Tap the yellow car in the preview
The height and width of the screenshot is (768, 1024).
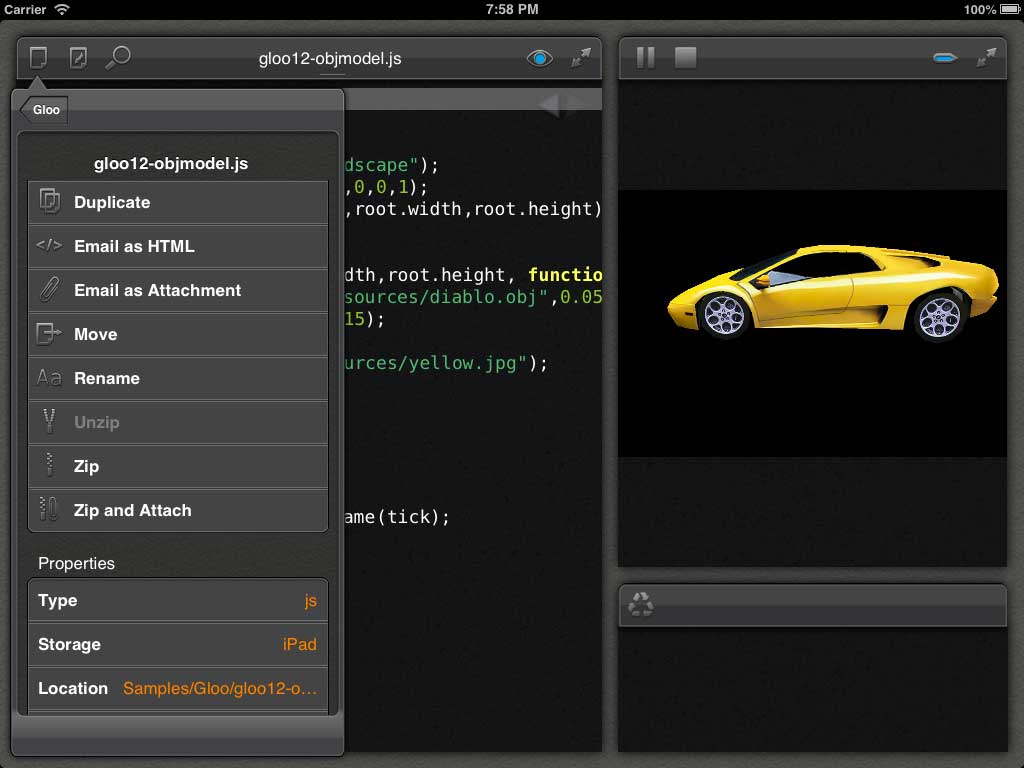pyautogui.click(x=833, y=293)
